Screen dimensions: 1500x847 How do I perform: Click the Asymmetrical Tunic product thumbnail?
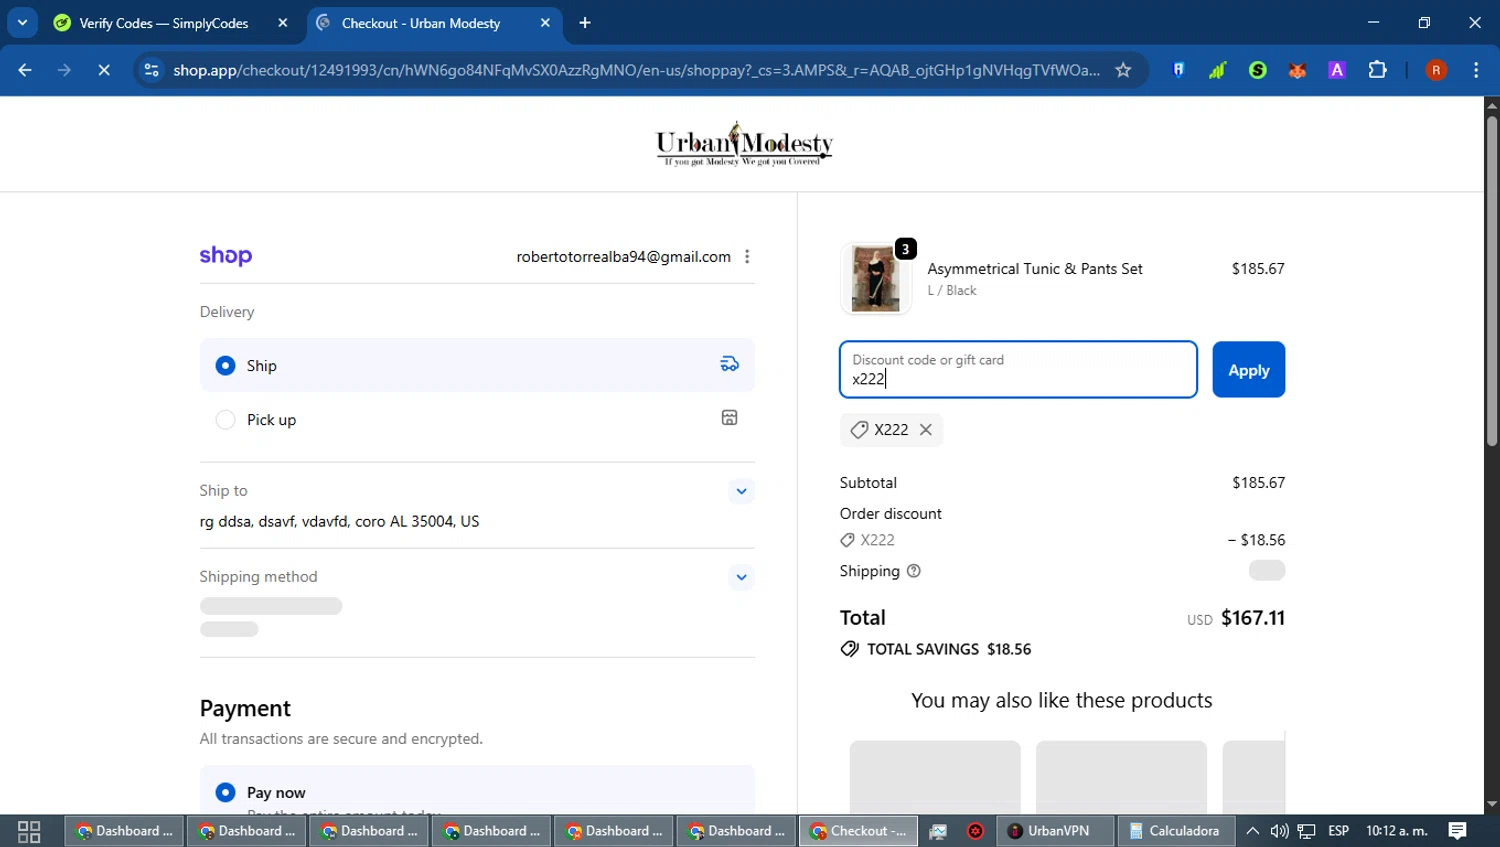click(x=875, y=279)
